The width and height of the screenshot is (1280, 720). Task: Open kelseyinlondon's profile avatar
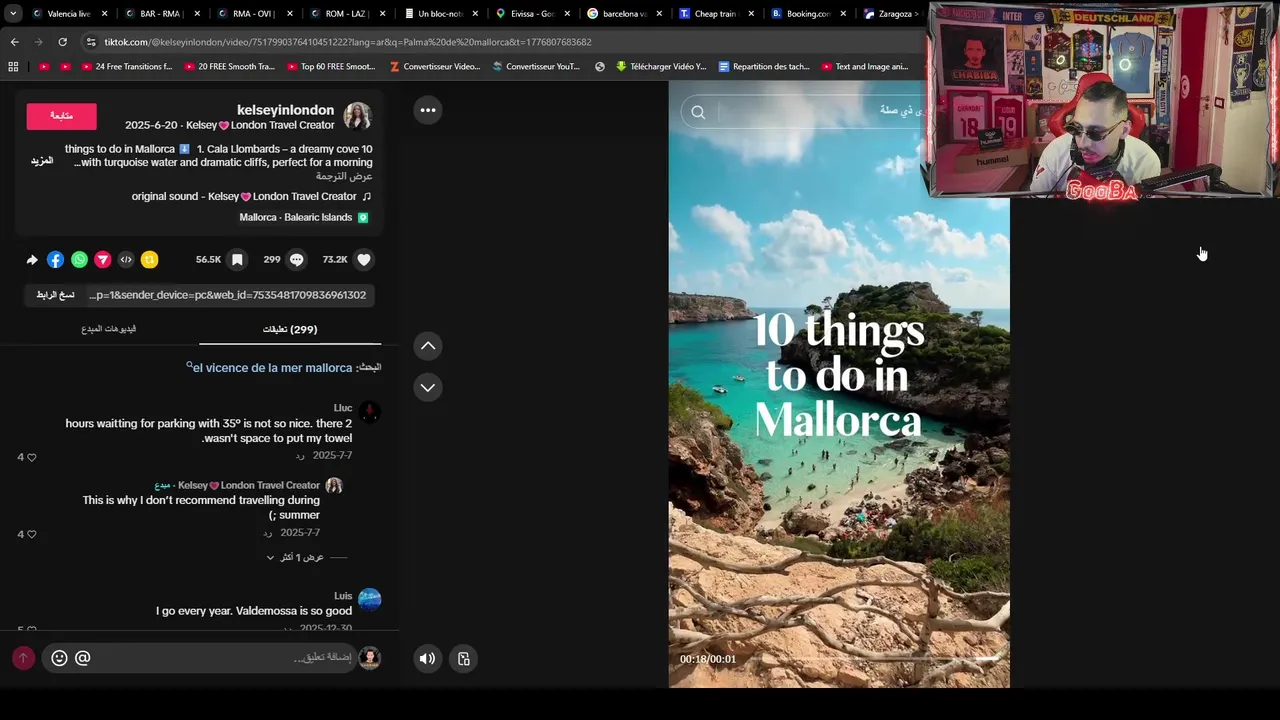[x=358, y=116]
